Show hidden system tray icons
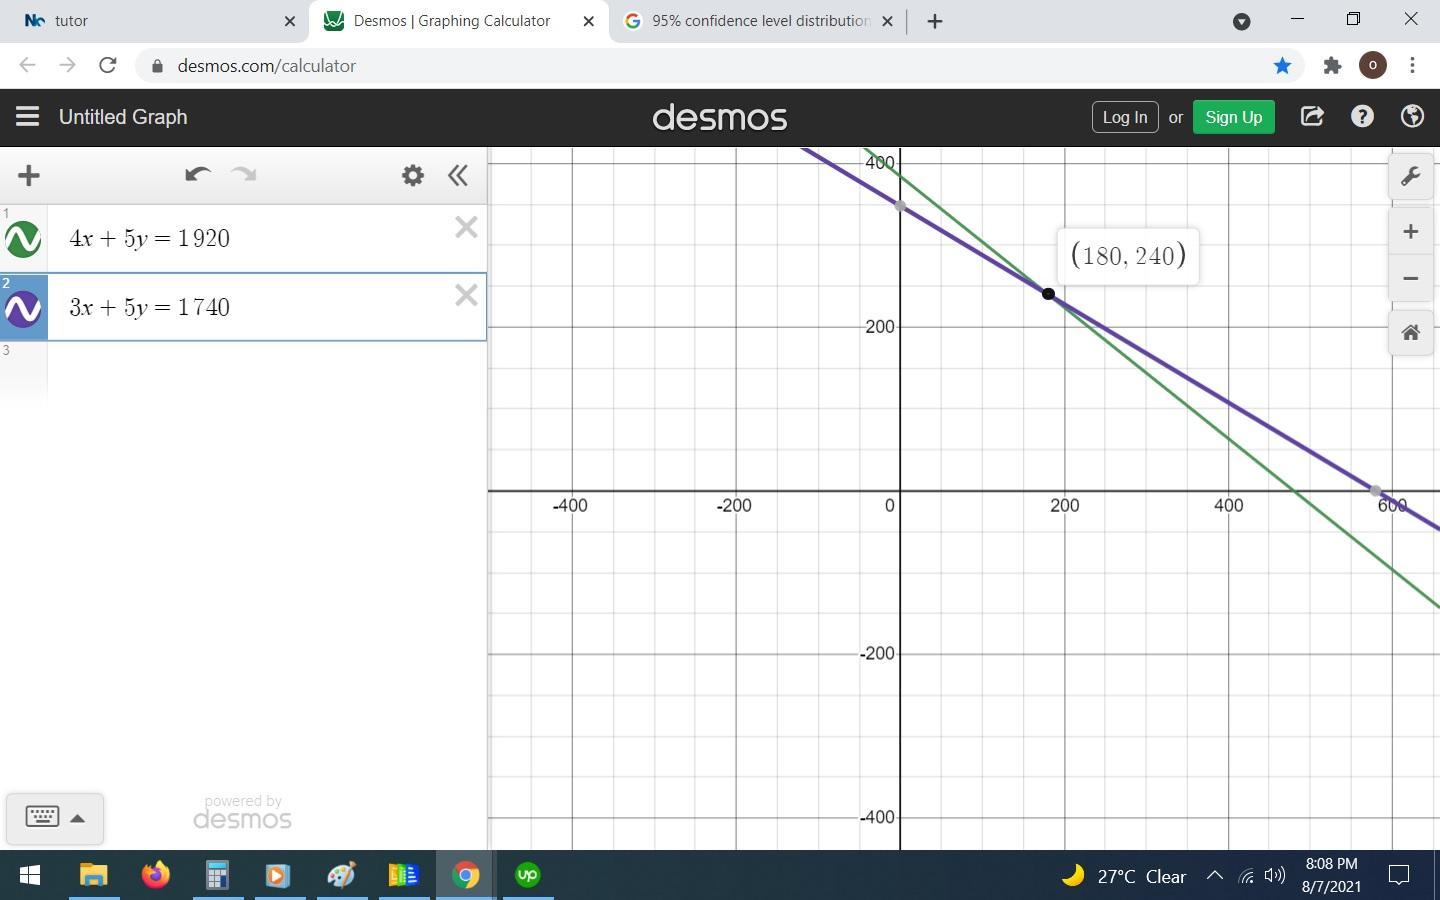Image resolution: width=1440 pixels, height=900 pixels. 1215,876
